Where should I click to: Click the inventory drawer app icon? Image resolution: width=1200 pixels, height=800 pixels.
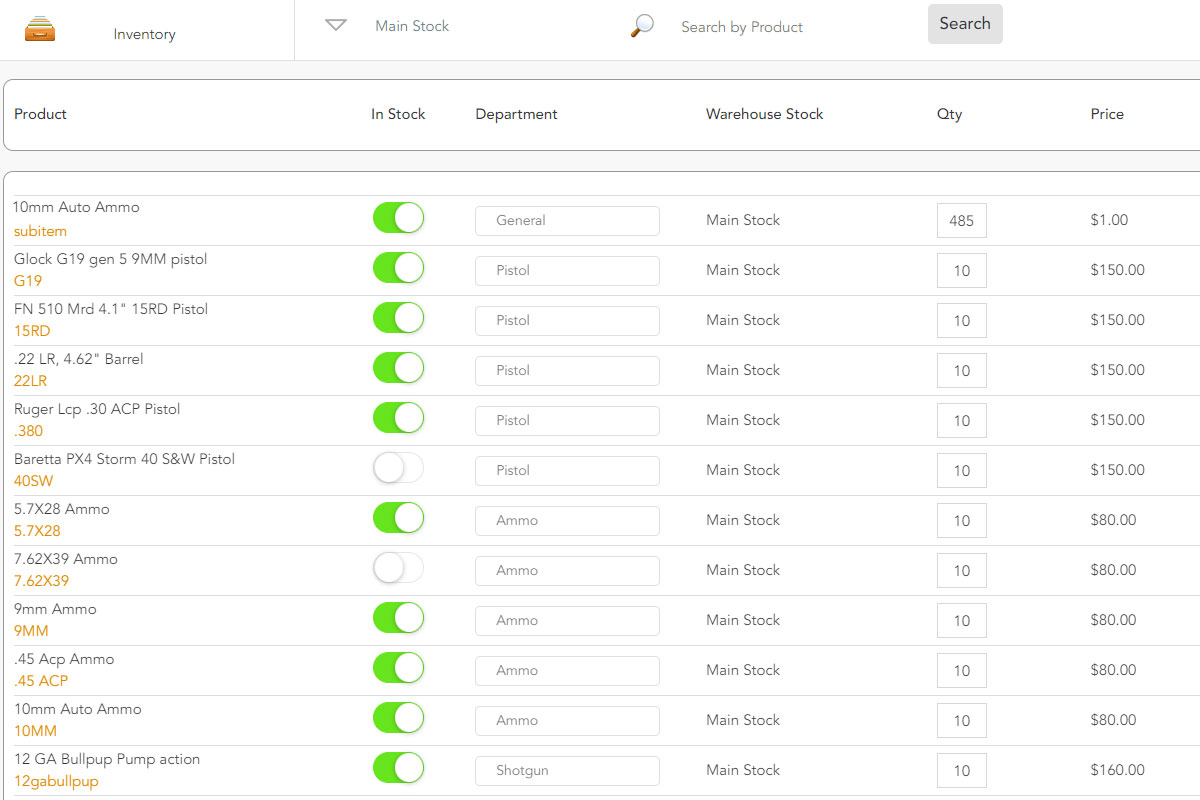(x=40, y=28)
